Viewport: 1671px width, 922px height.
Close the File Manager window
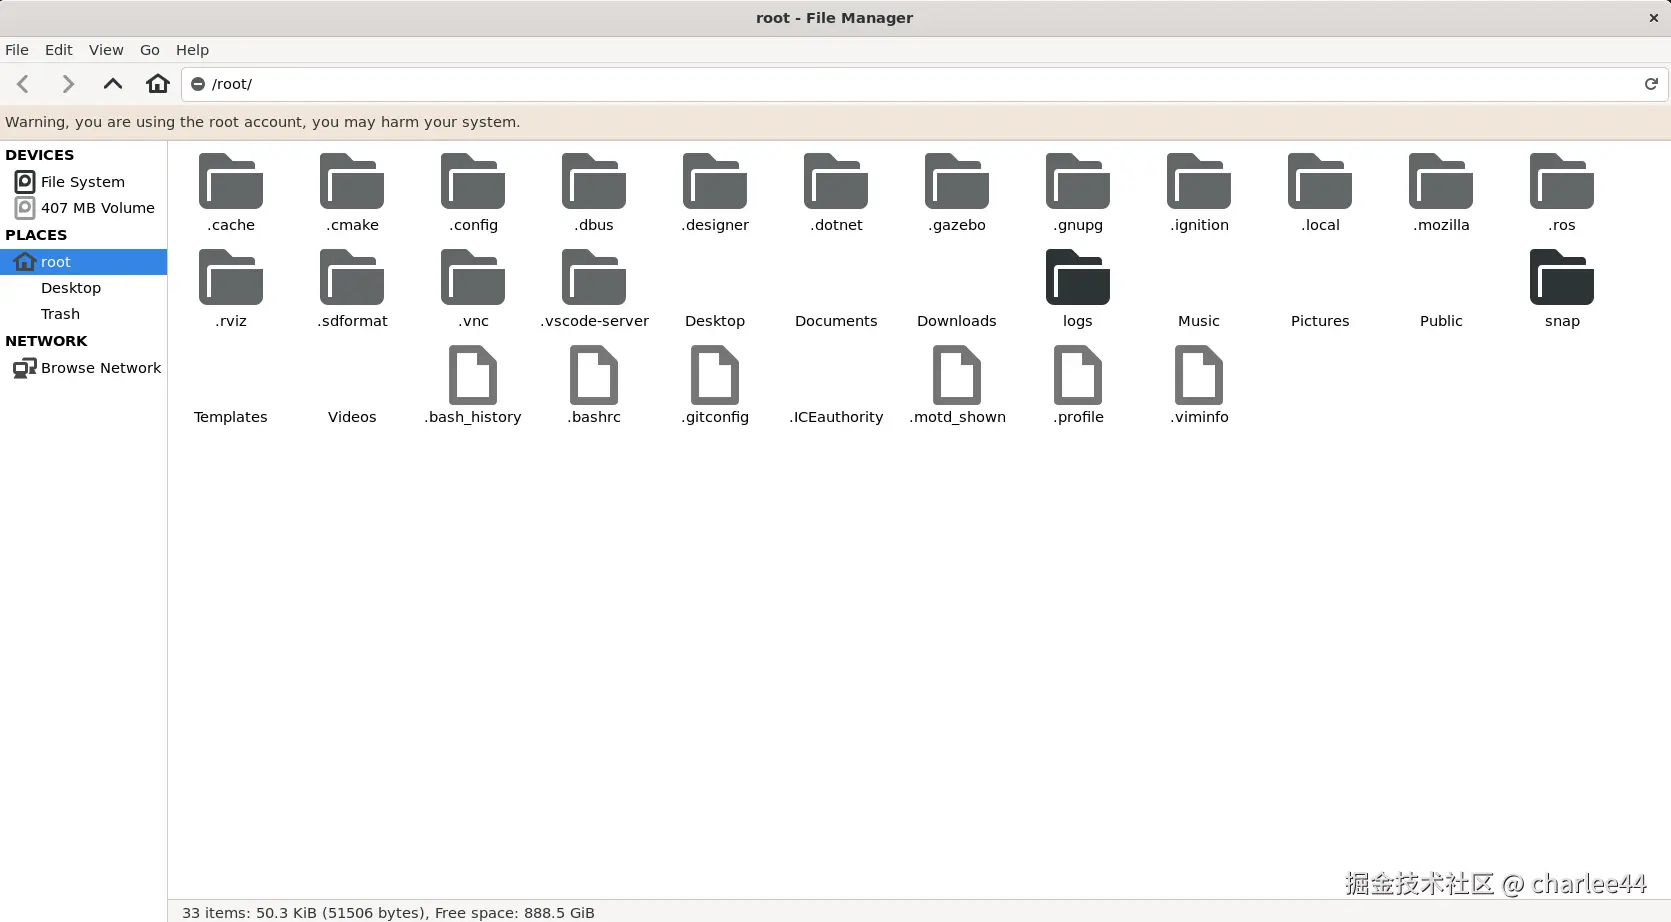pyautogui.click(x=1653, y=18)
